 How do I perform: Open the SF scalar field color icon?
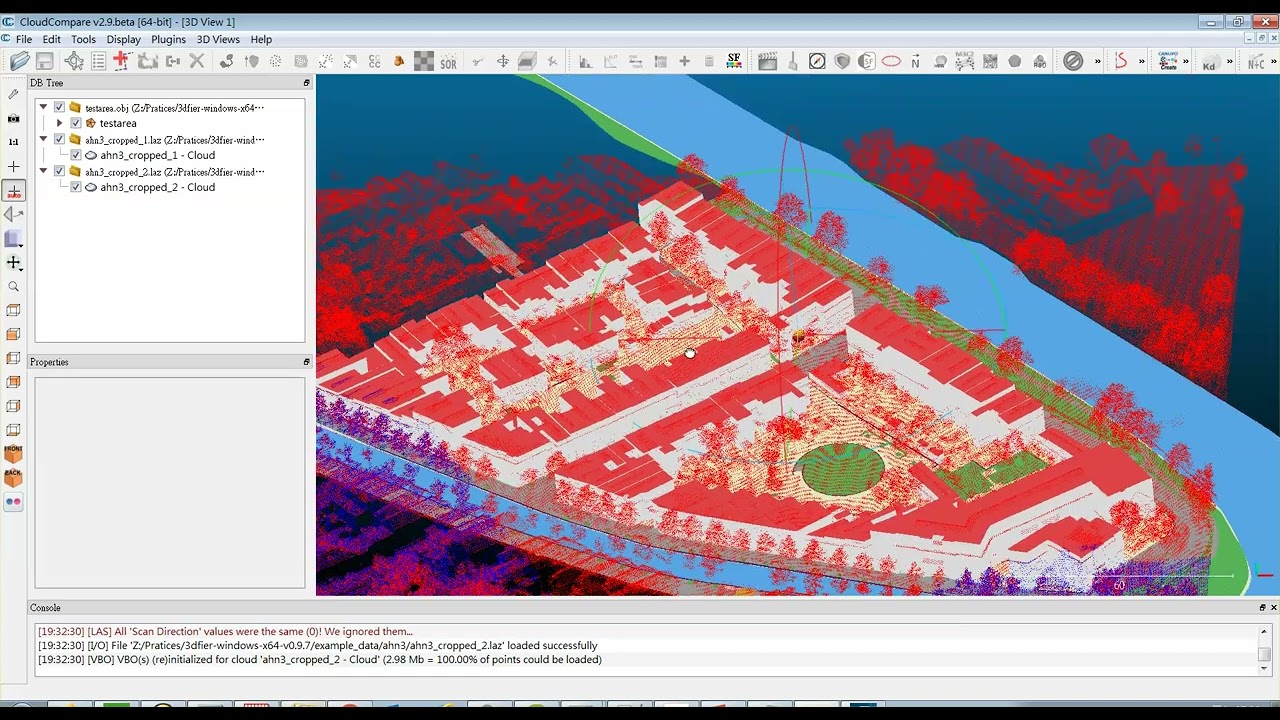[734, 62]
